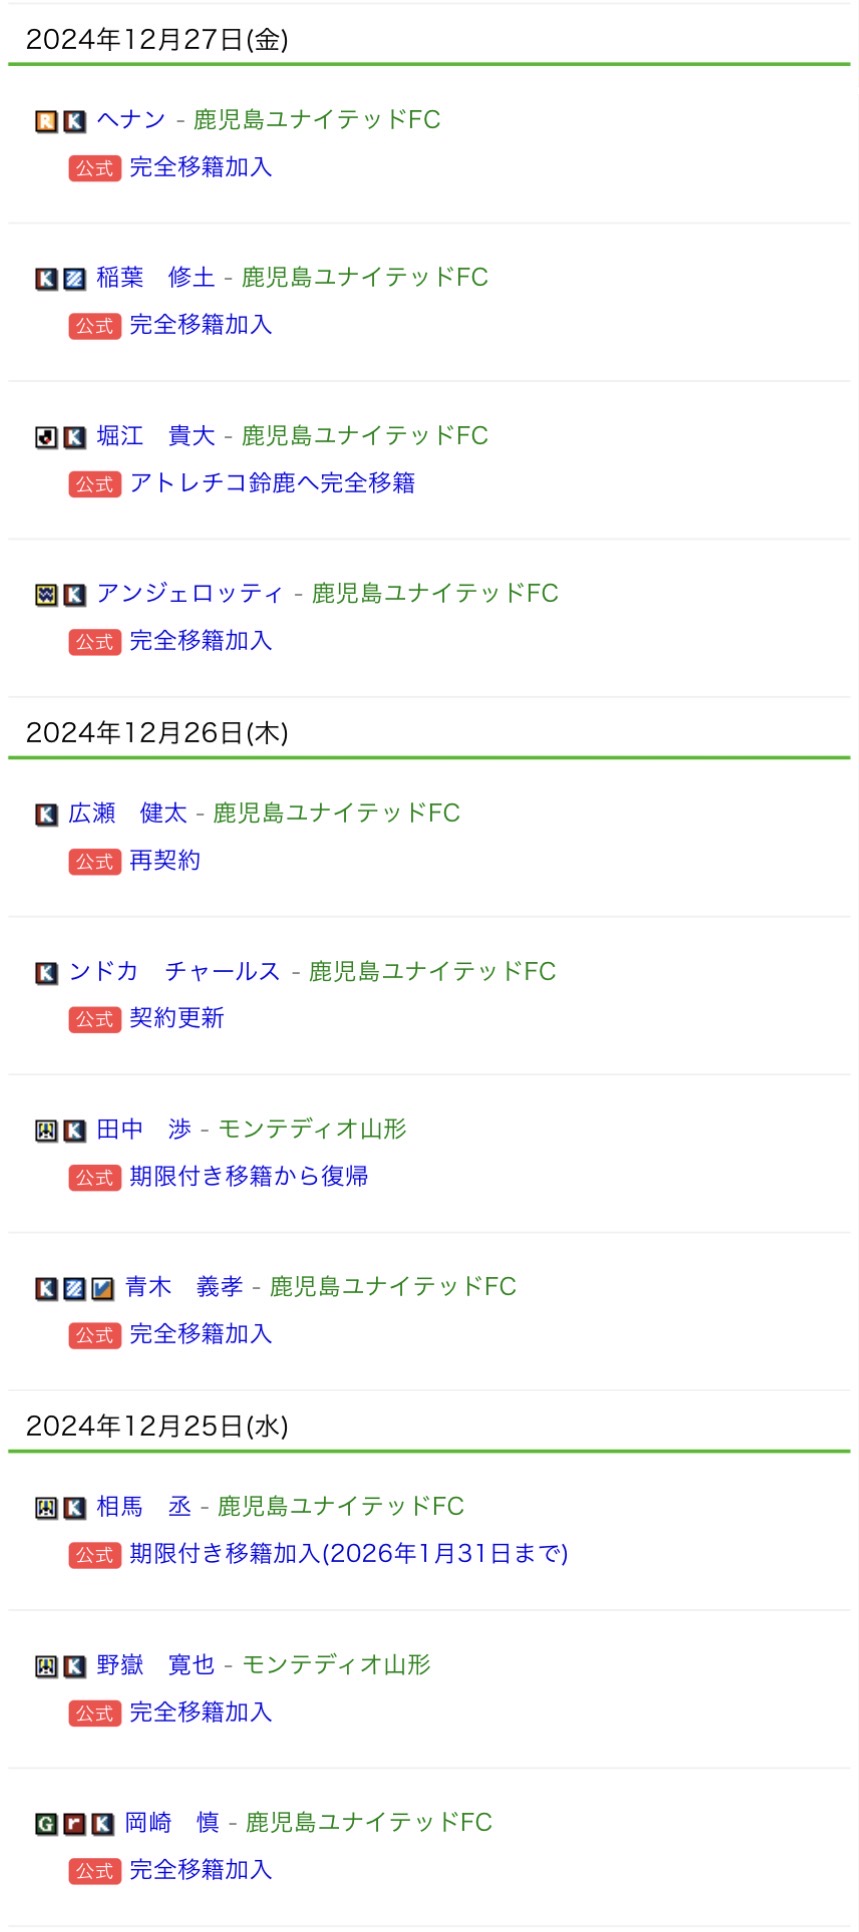Click the yellow badge beside アンジェロッティ
Viewport: 859px width, 1932px height.
[x=46, y=595]
